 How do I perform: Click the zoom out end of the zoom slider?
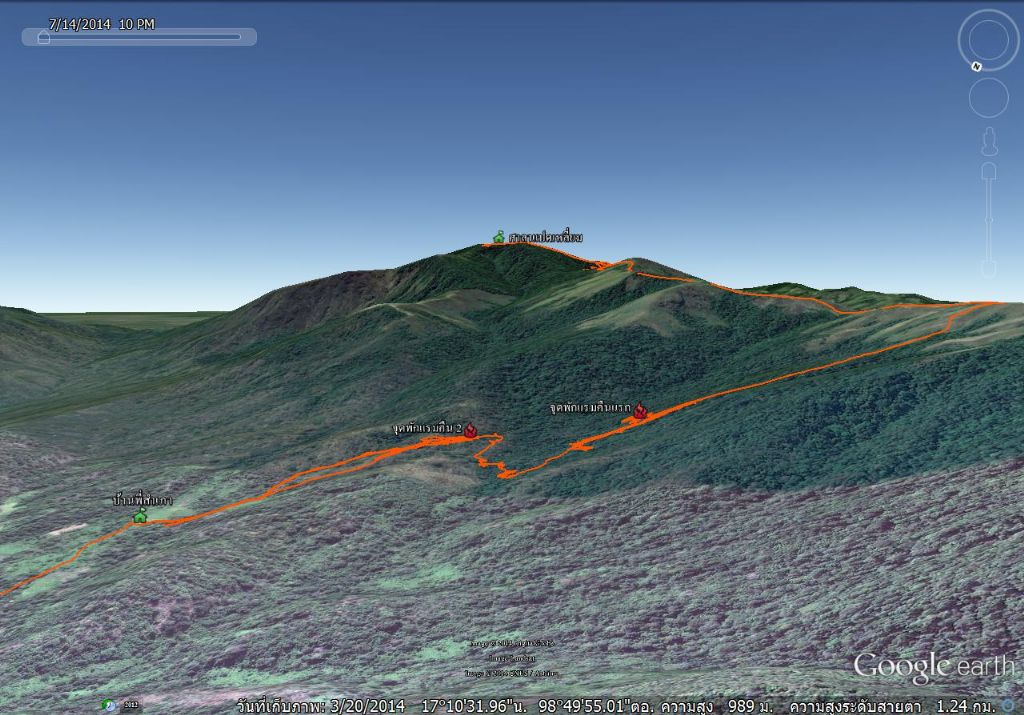tap(988, 268)
